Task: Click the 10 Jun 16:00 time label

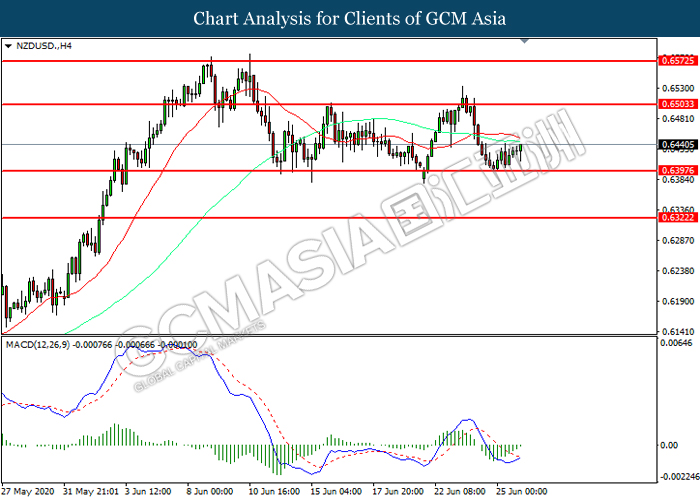Action: point(274,492)
